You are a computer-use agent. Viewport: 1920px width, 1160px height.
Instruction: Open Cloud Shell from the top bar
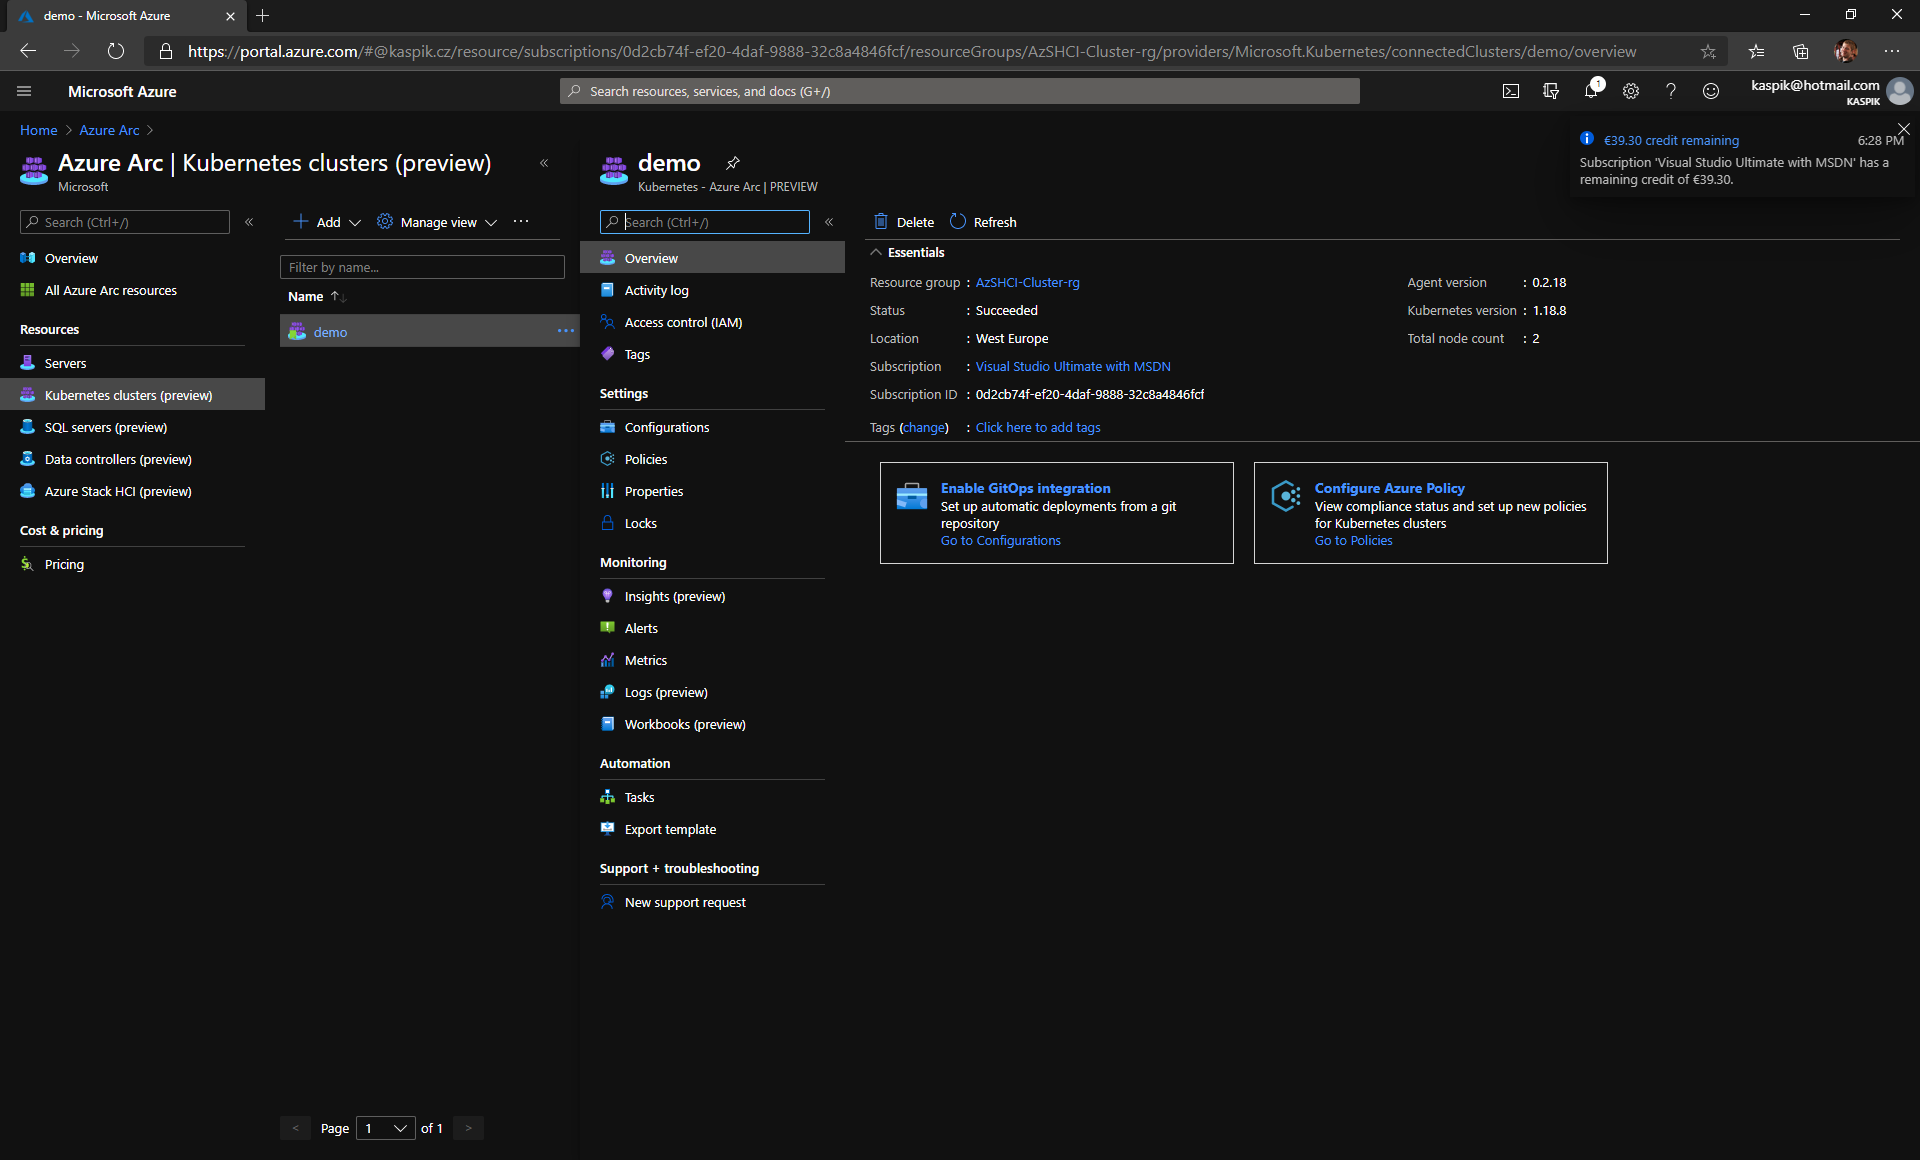point(1510,91)
